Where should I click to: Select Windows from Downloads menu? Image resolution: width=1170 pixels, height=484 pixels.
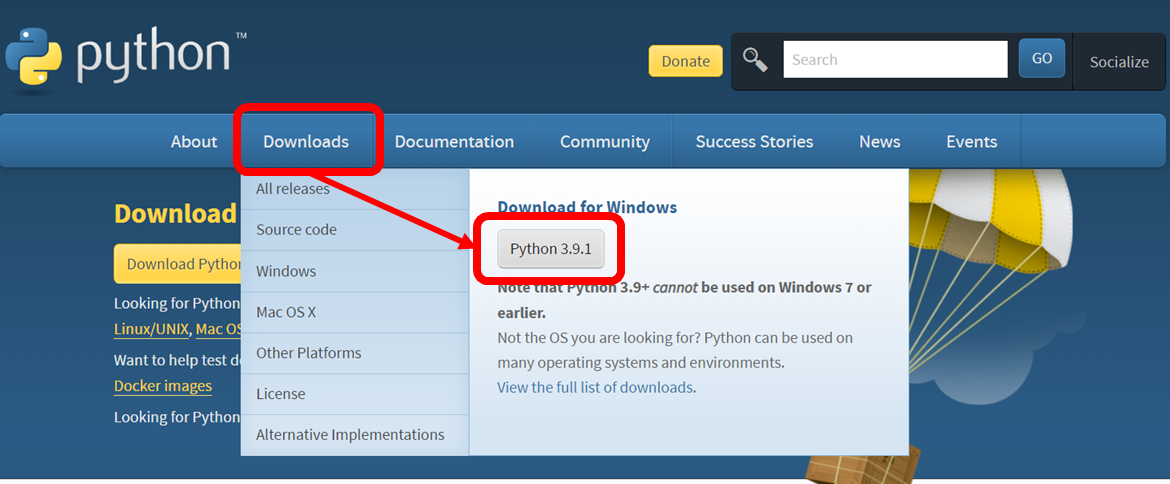click(x=354, y=271)
